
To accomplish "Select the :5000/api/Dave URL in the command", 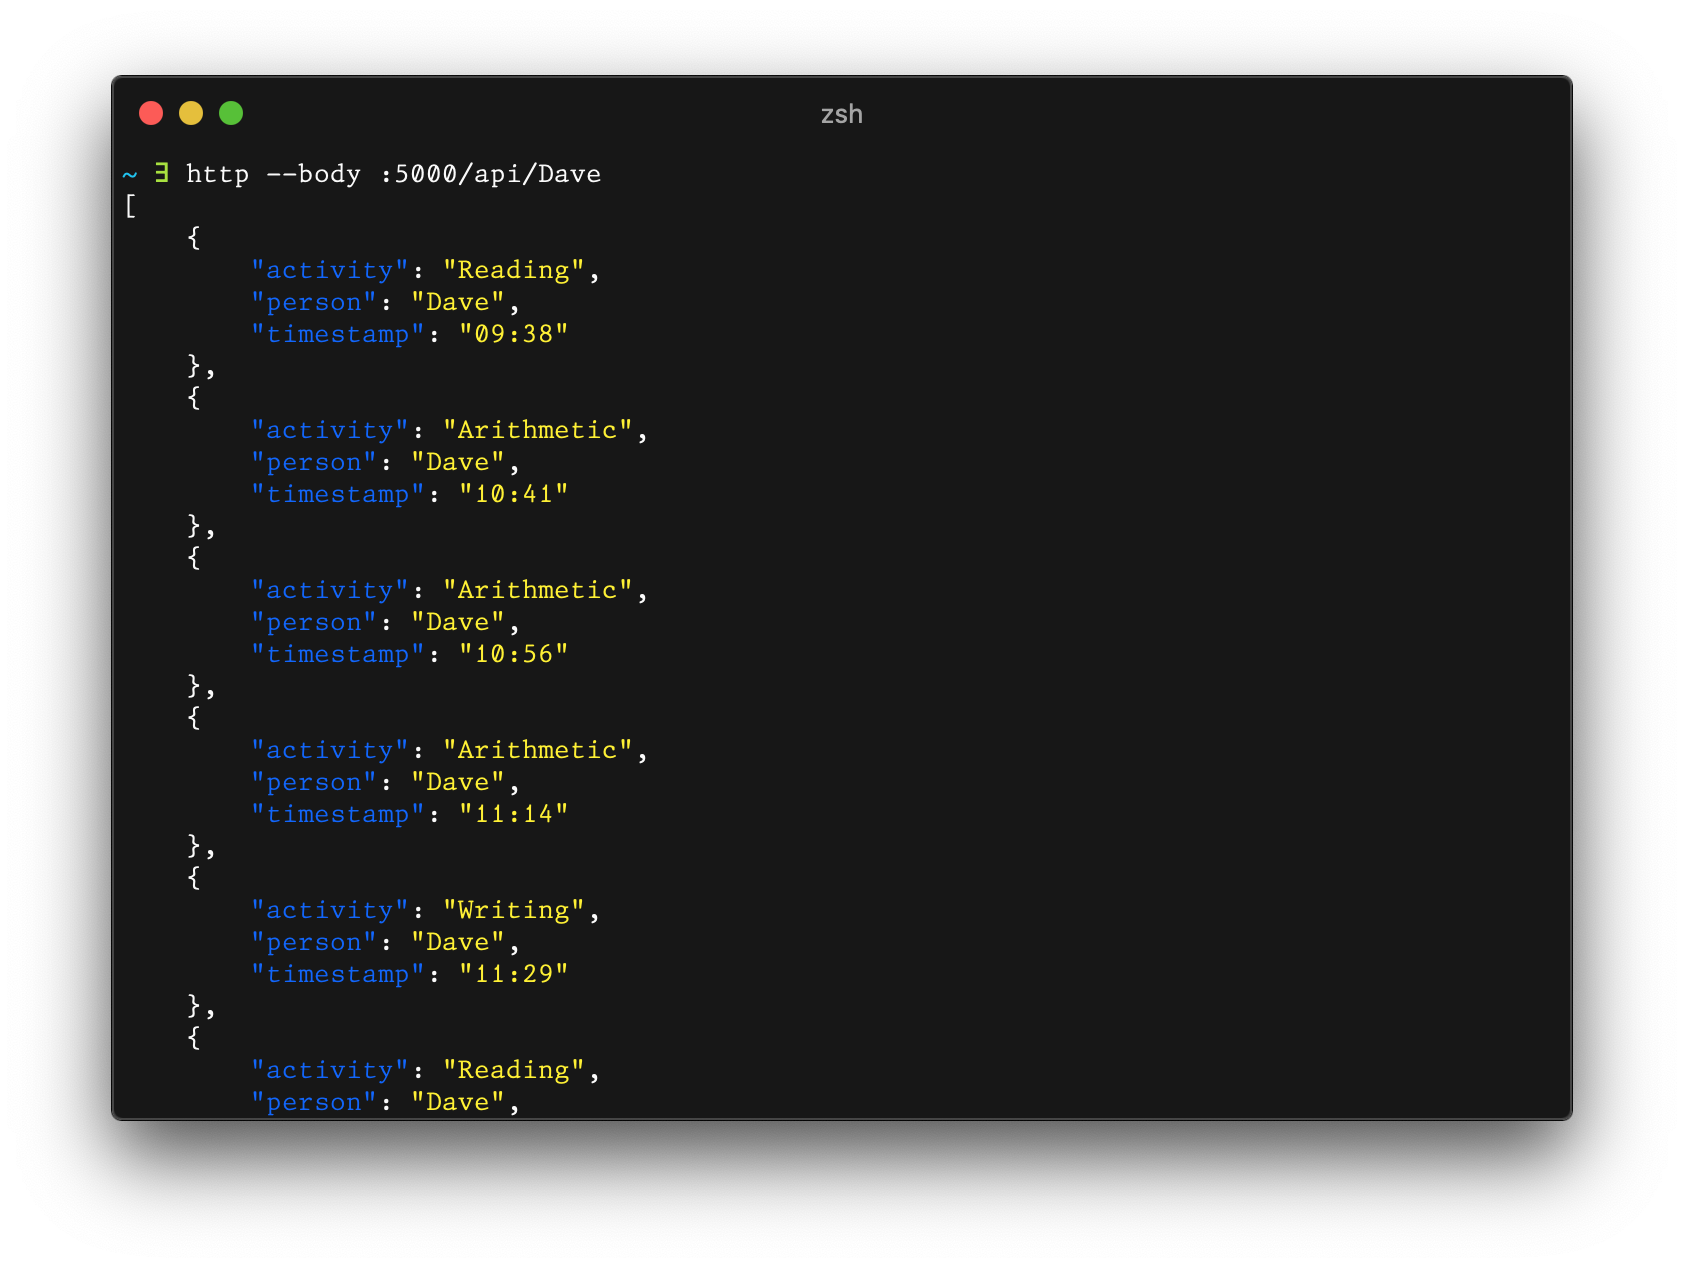I will click(x=494, y=173).
